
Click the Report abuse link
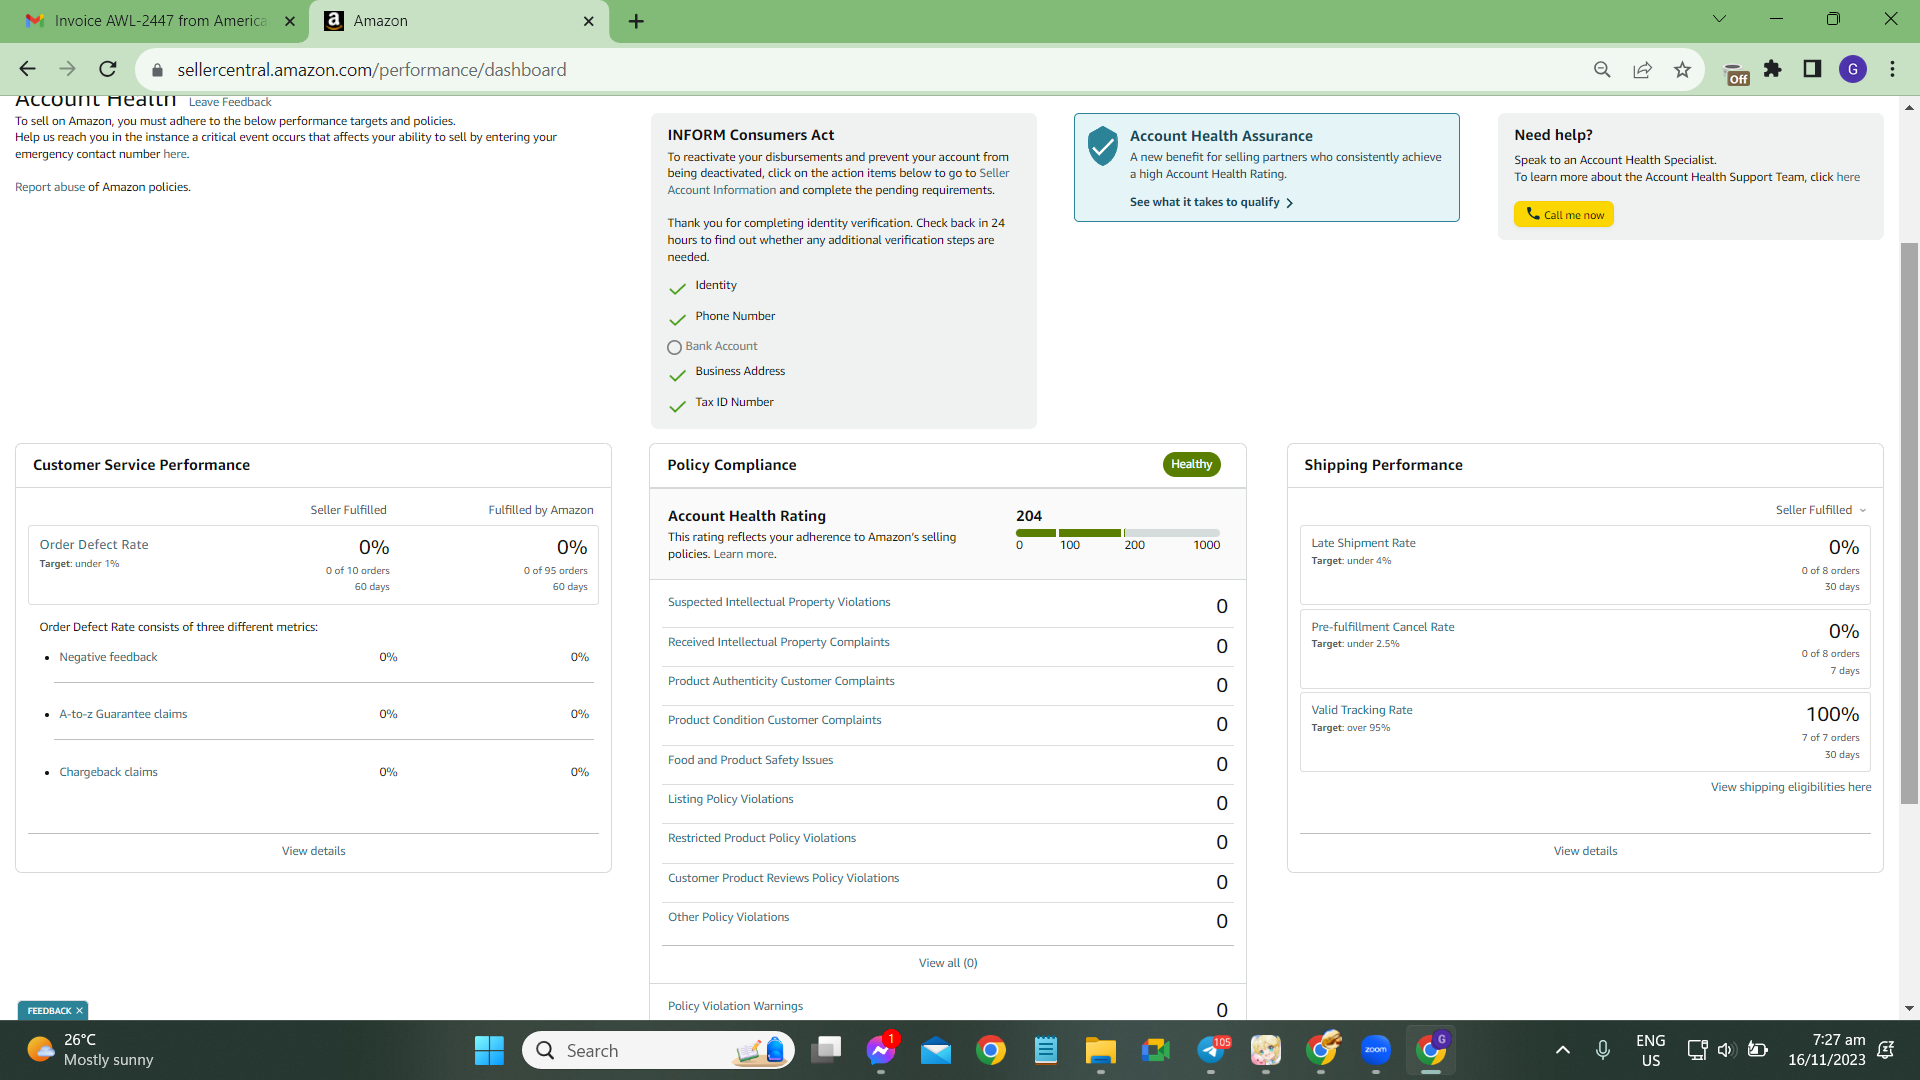pos(50,187)
